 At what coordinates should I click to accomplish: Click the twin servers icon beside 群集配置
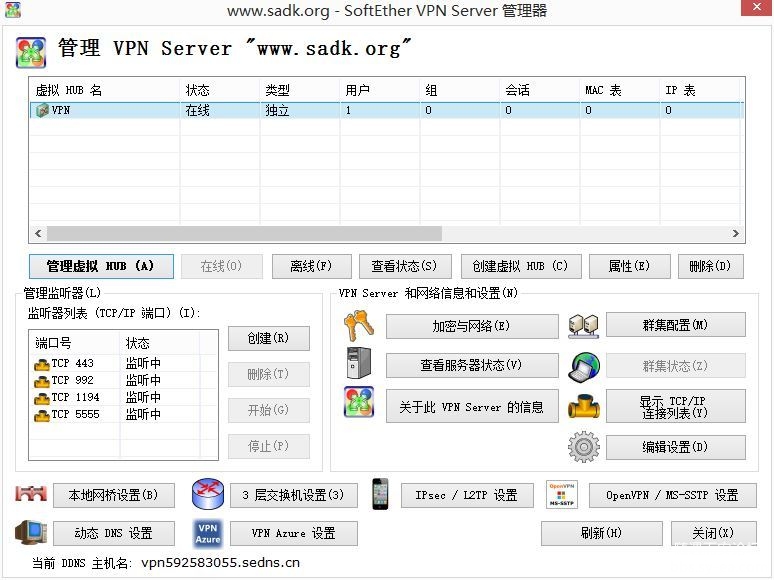(x=583, y=326)
